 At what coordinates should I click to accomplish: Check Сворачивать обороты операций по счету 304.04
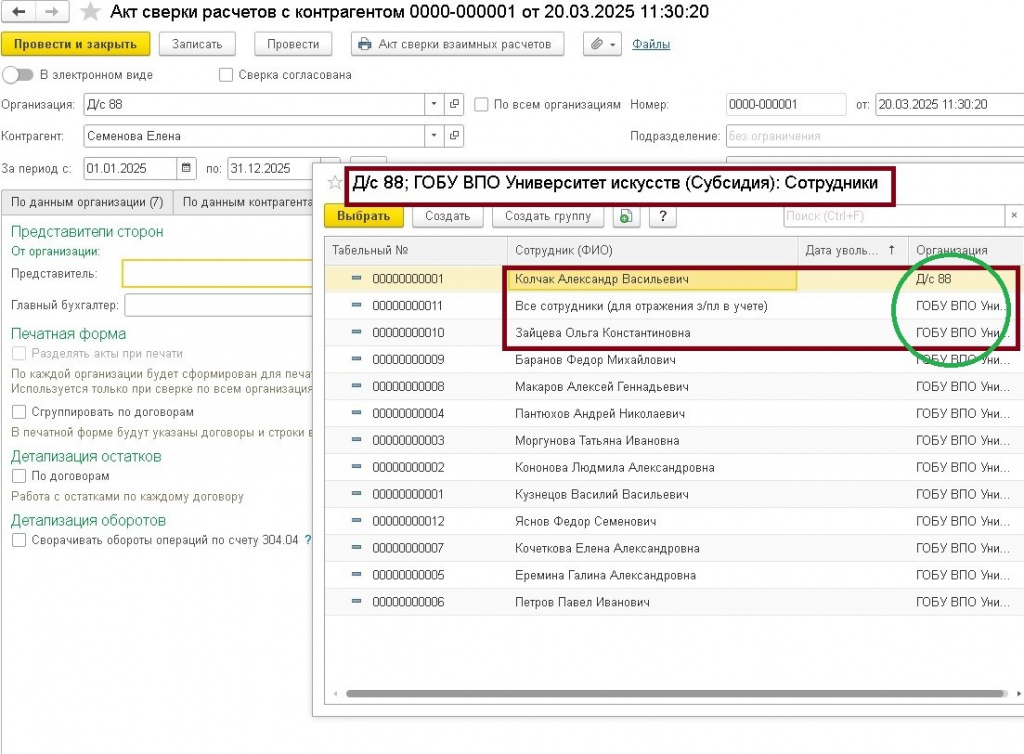pyautogui.click(x=19, y=540)
